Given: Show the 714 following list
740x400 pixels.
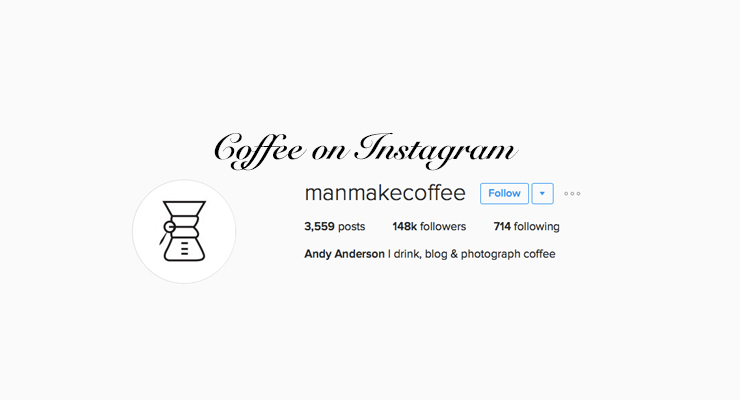Looking at the screenshot, I should (x=527, y=226).
